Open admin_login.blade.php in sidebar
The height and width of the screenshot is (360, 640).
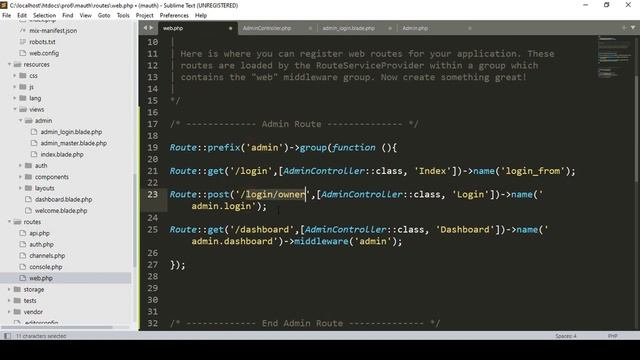[x=71, y=132]
